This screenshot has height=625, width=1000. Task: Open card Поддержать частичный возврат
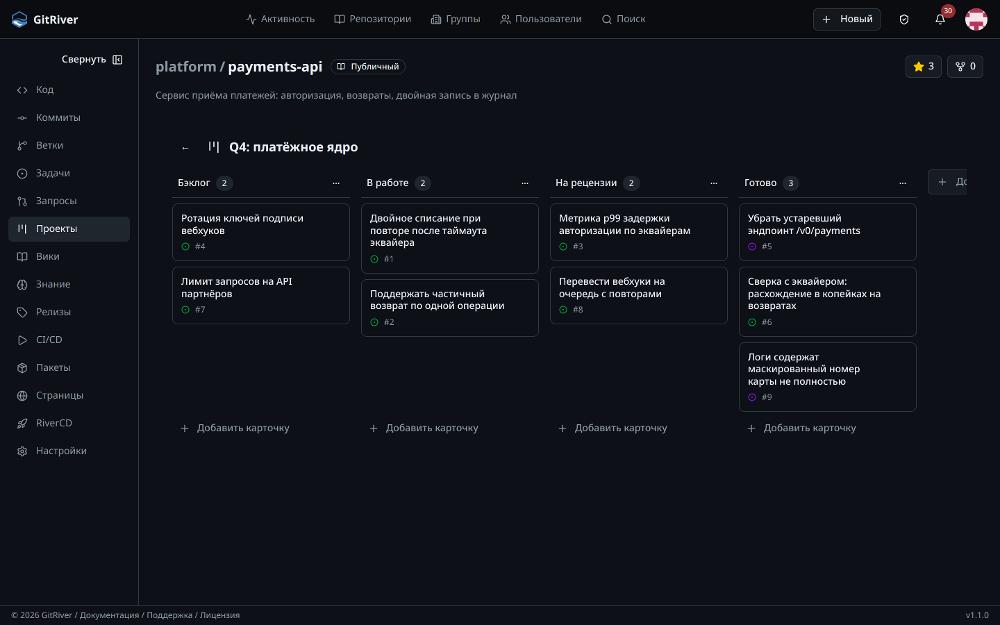click(x=450, y=308)
